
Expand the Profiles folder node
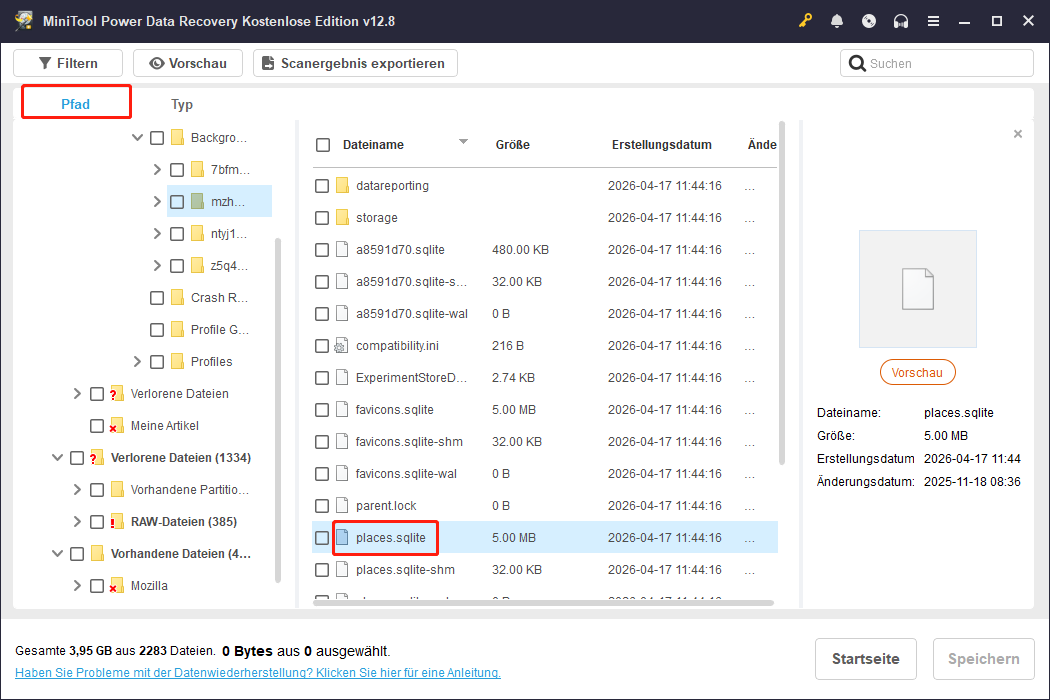(137, 362)
